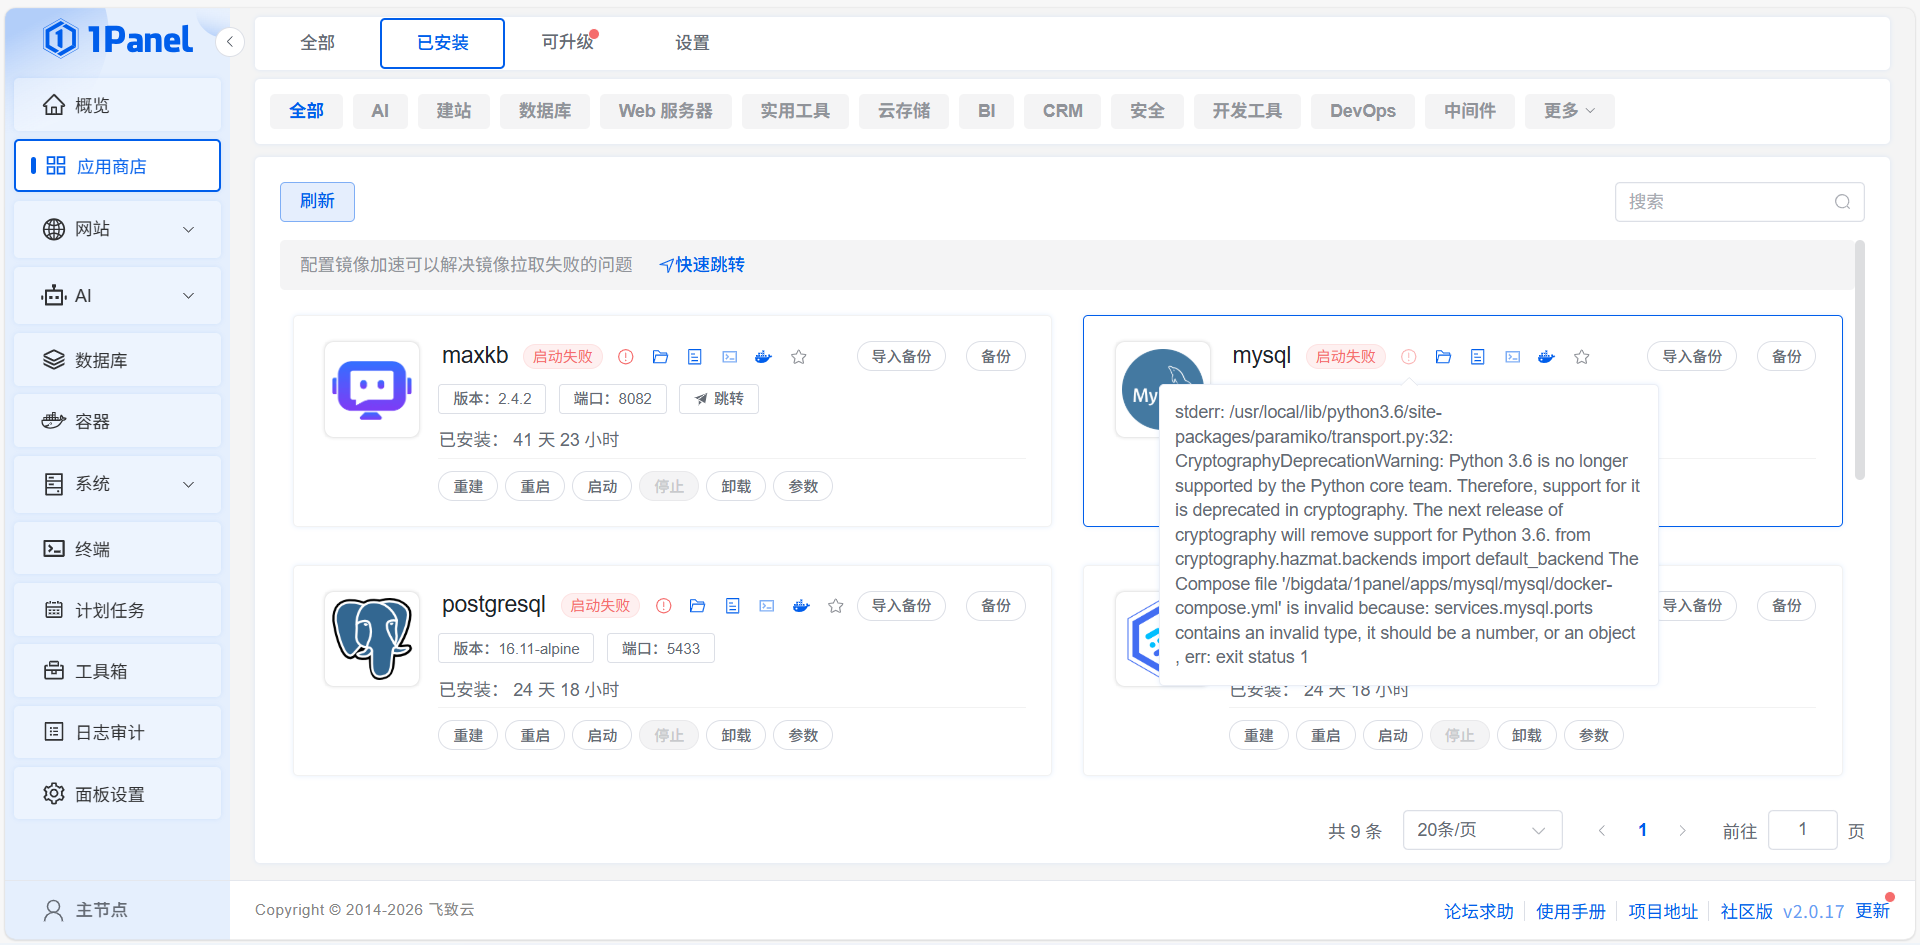Favorite maxkb with the star icon
The width and height of the screenshot is (1920, 945).
click(799, 357)
